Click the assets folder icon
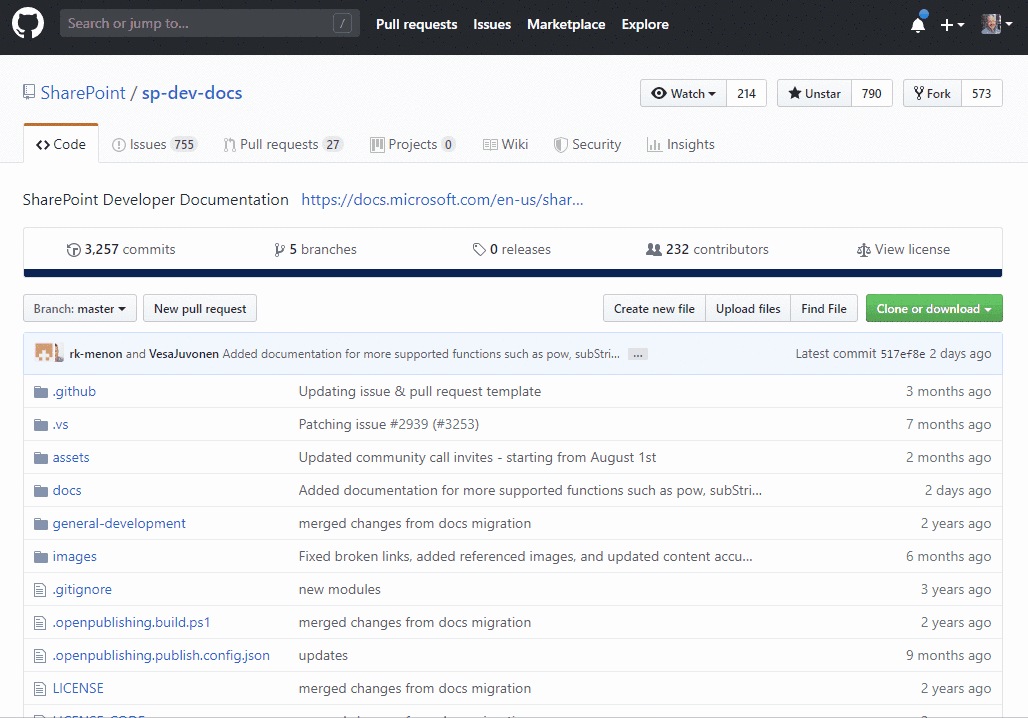Viewport: 1028px width, 718px height. (41, 458)
